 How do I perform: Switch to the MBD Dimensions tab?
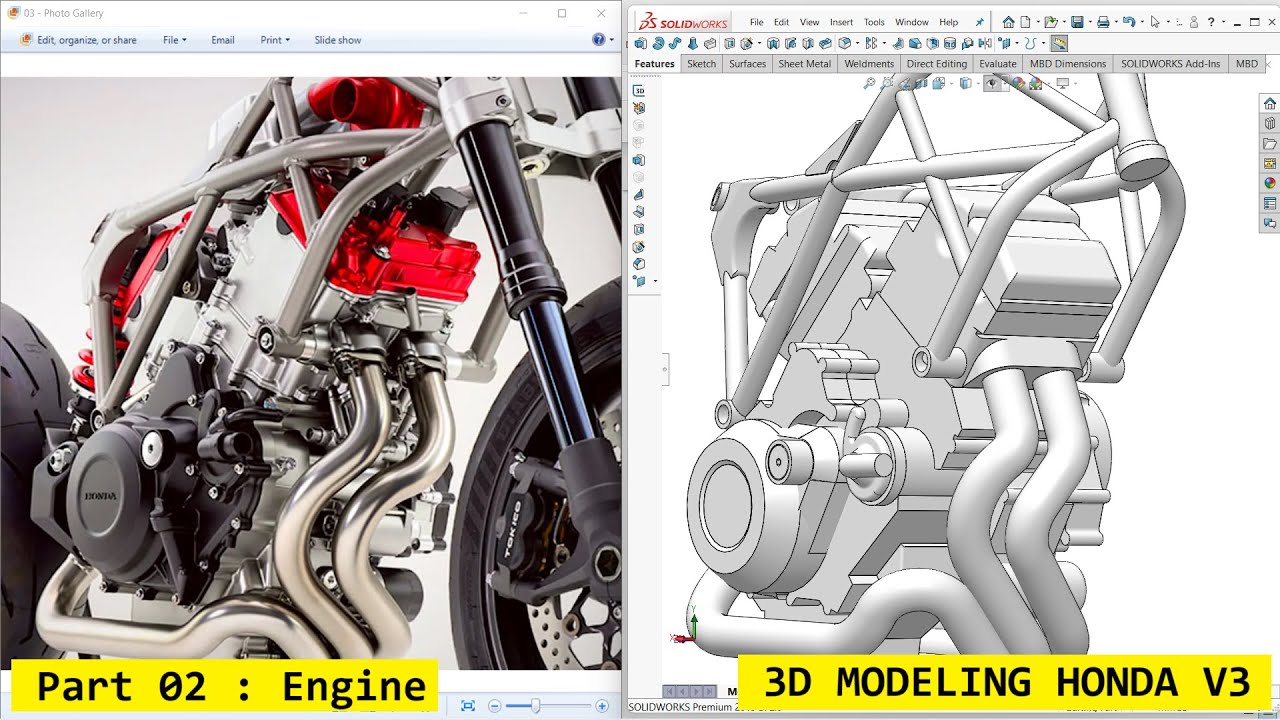(1067, 64)
